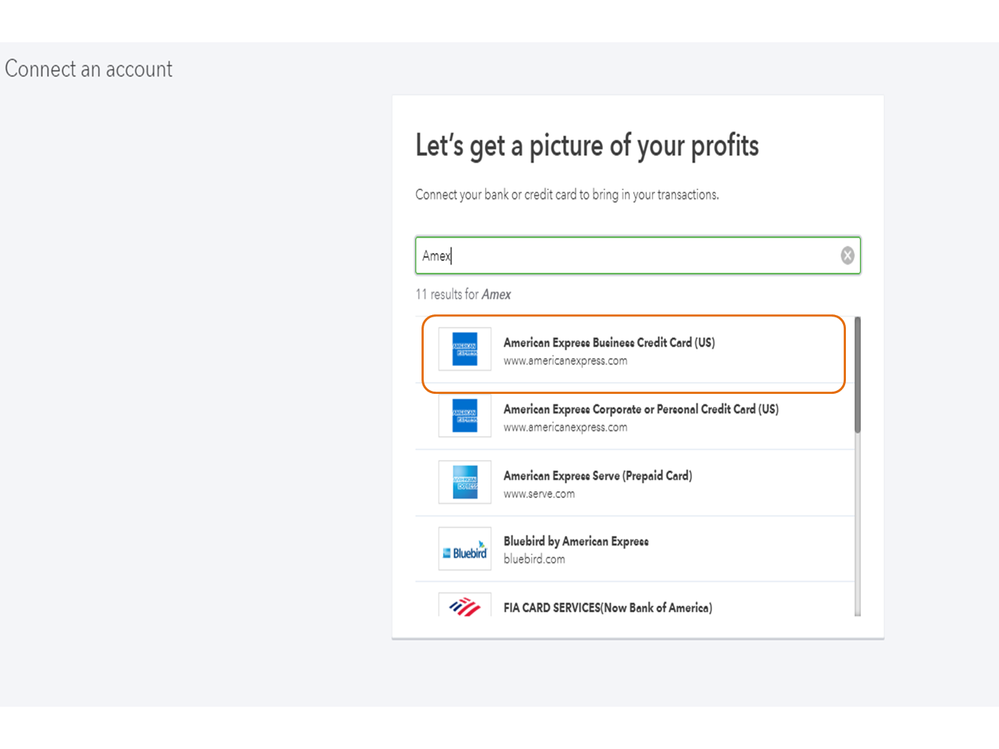
Task: Choose Bluebird by American Express
Action: coord(576,541)
